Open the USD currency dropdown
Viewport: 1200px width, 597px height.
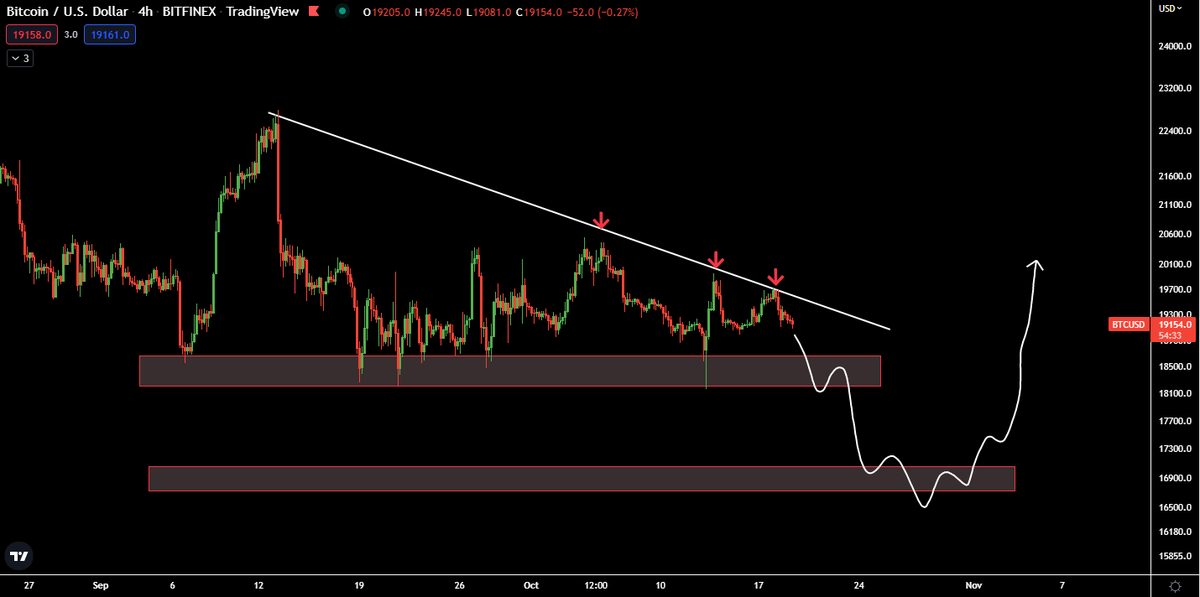click(x=1169, y=8)
